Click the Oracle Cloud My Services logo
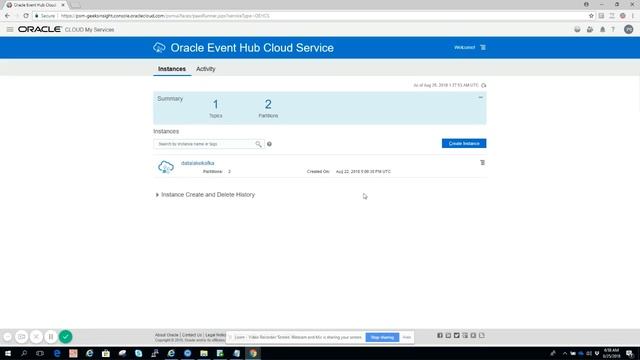The width and height of the screenshot is (640, 360). coord(66,29)
